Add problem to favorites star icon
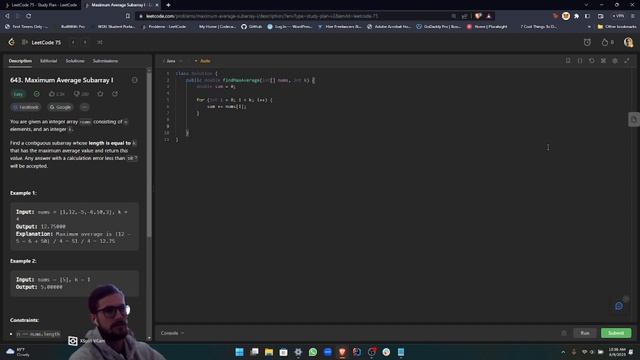The height and width of the screenshot is (360, 640). tap(100, 94)
